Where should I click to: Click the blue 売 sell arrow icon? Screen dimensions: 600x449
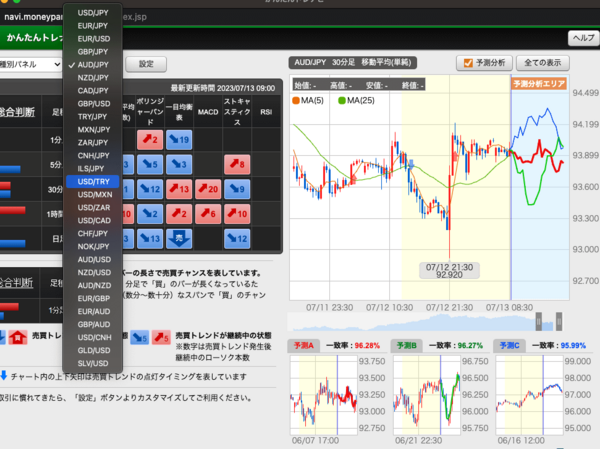point(179,238)
